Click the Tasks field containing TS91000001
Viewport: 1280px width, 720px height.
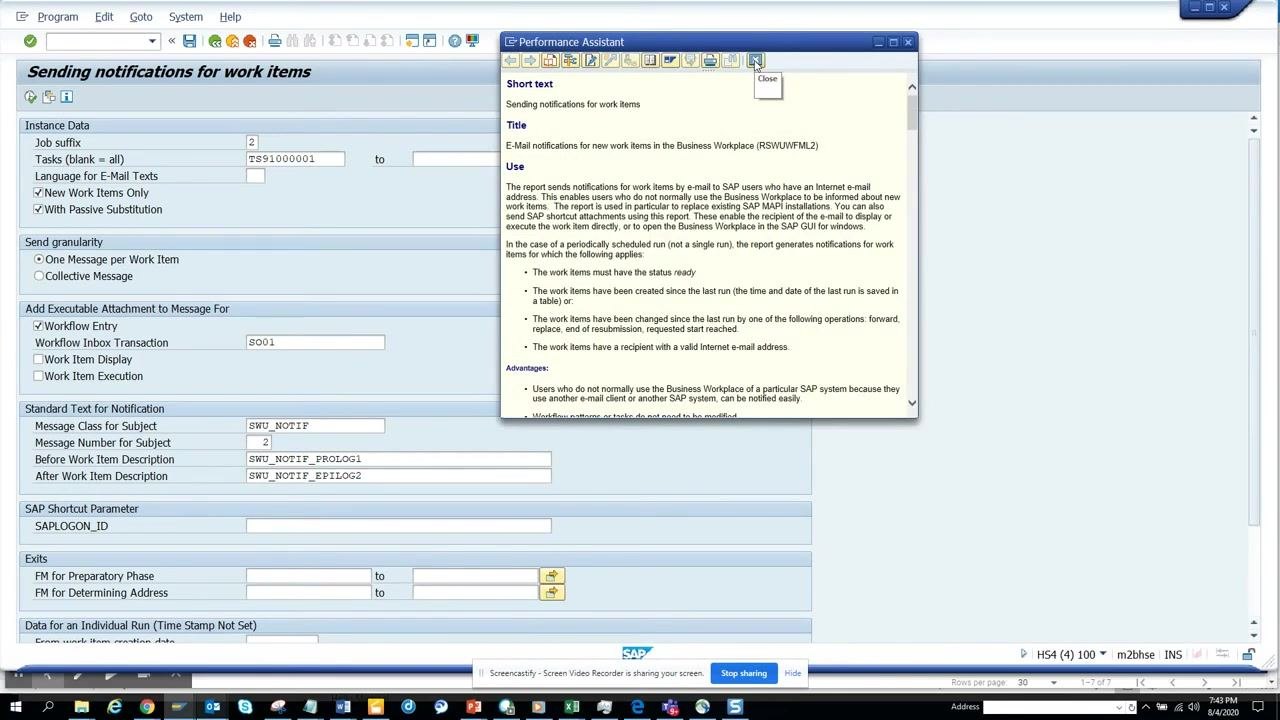tap(295, 159)
